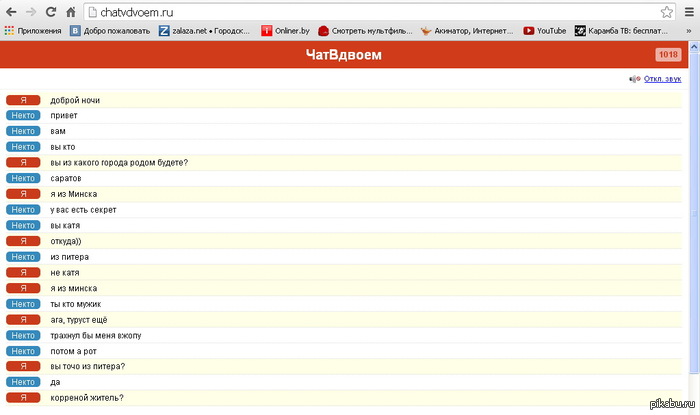Image resolution: width=700 pixels, height=415 pixels.
Task: Open the Приложения apps shortcut
Action: click(33, 31)
